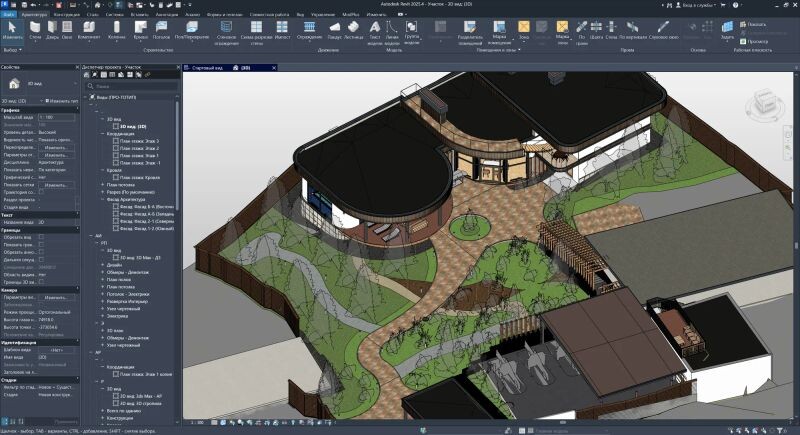Activate the Крыша (Roof) tool
Screen dimensions: 800x435
(x=140, y=28)
